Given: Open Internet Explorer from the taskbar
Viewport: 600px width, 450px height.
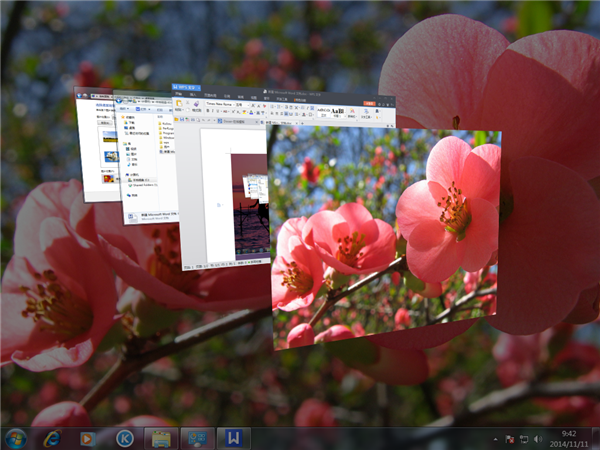Looking at the screenshot, I should click(x=53, y=438).
